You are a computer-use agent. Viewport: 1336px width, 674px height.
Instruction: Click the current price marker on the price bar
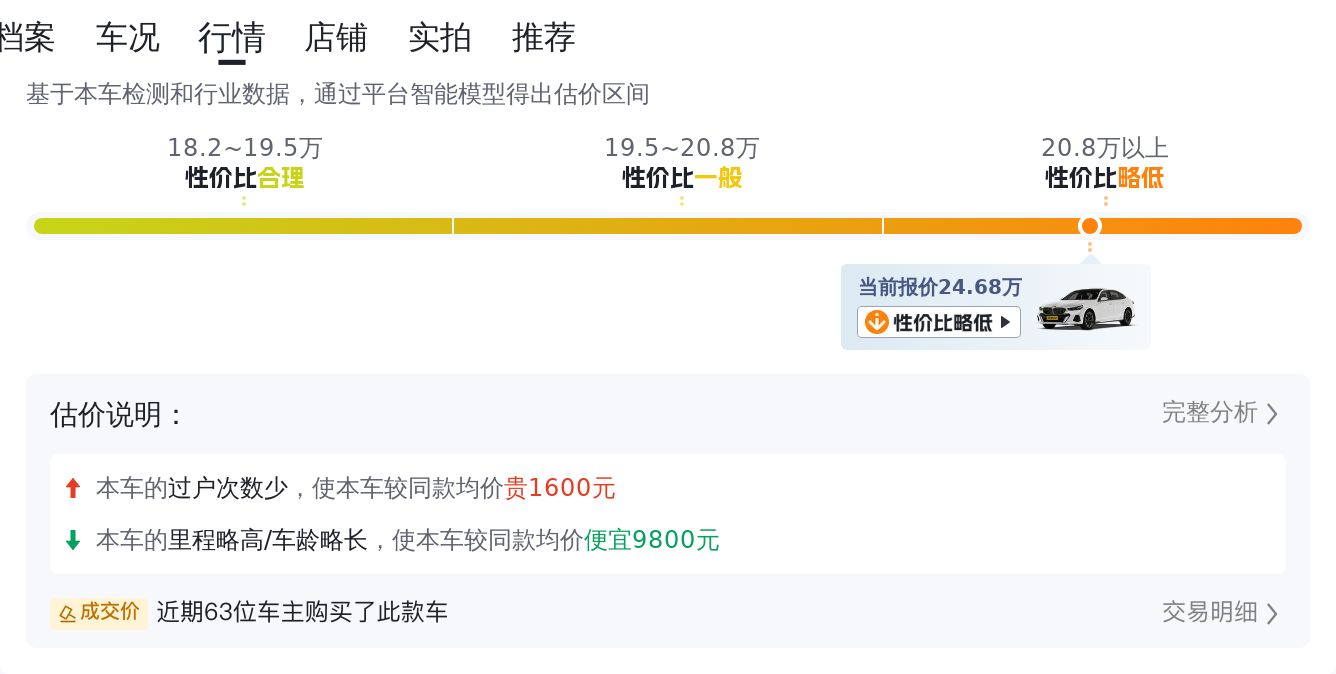(1090, 226)
